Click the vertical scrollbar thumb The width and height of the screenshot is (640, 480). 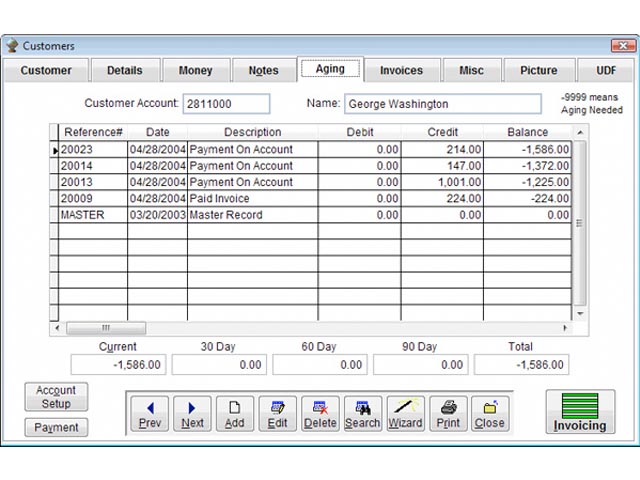click(580, 223)
